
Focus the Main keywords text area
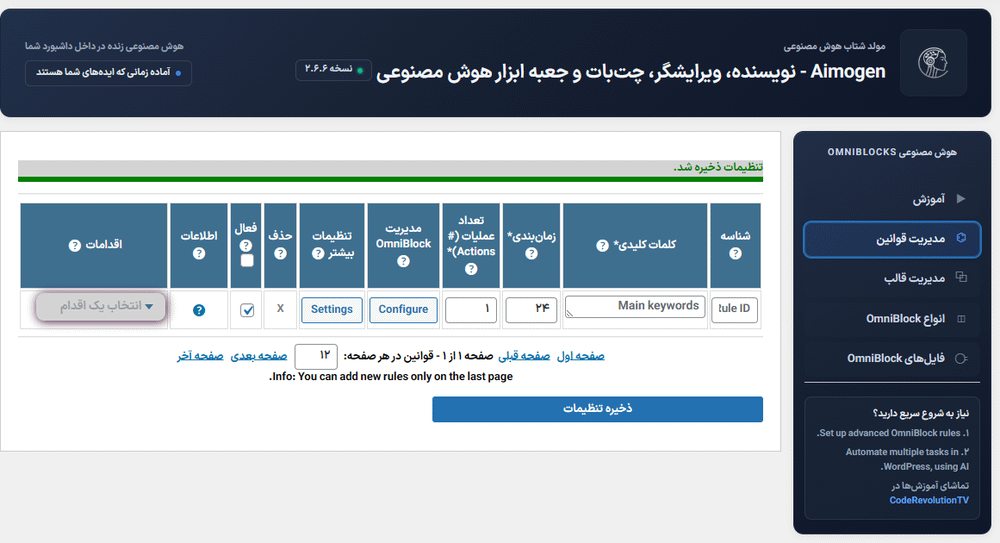(635, 306)
